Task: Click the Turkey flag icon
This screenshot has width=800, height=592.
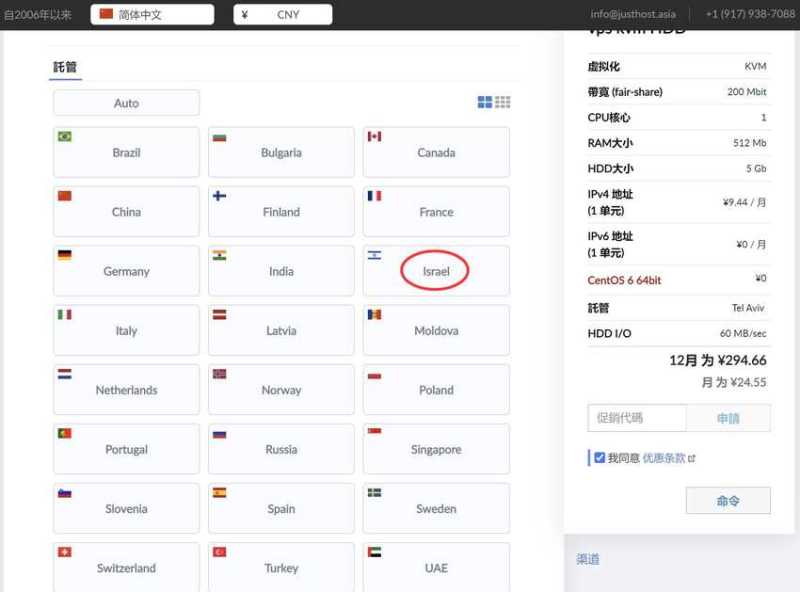Action: [219, 551]
